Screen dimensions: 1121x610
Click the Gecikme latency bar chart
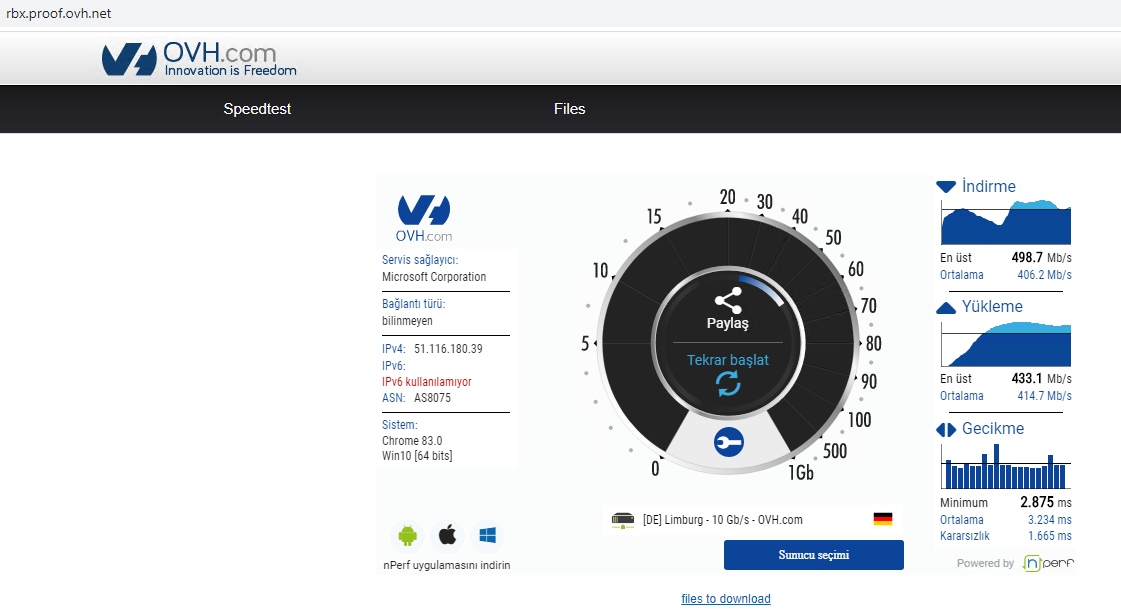coord(1006,466)
